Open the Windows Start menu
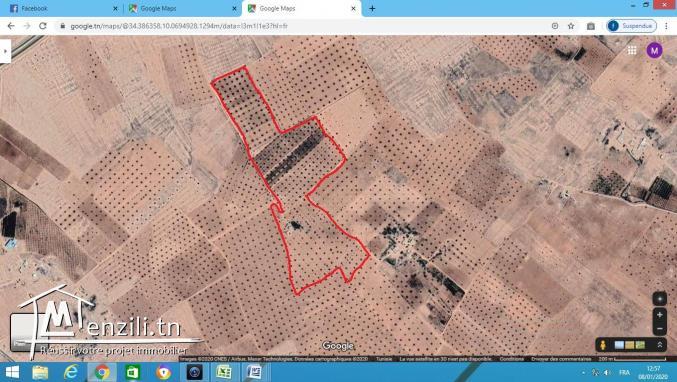This screenshot has height=382, width=677. [x=12, y=372]
